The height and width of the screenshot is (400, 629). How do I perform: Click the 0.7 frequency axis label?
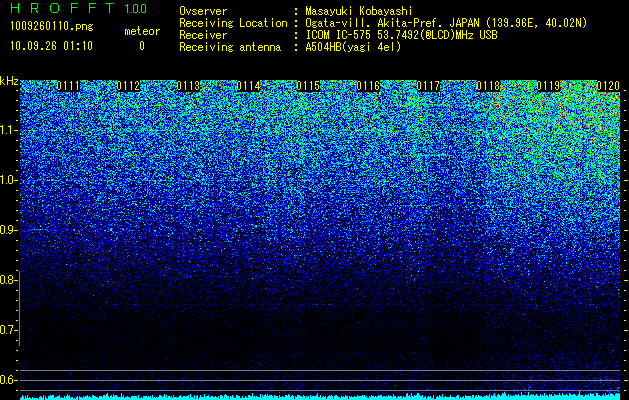coord(9,330)
